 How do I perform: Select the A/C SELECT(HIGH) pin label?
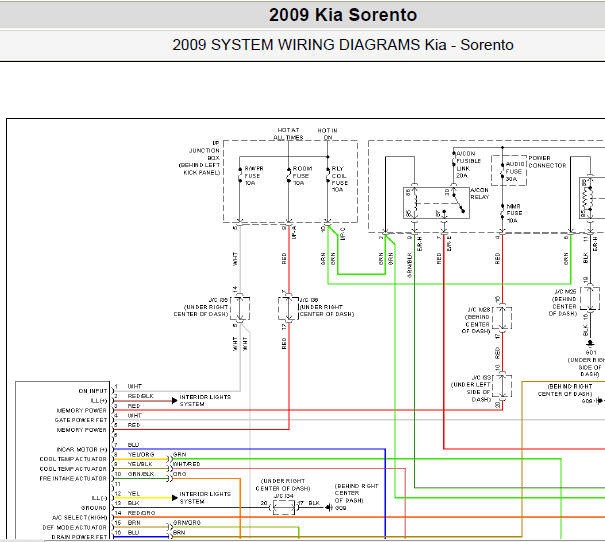[79, 517]
